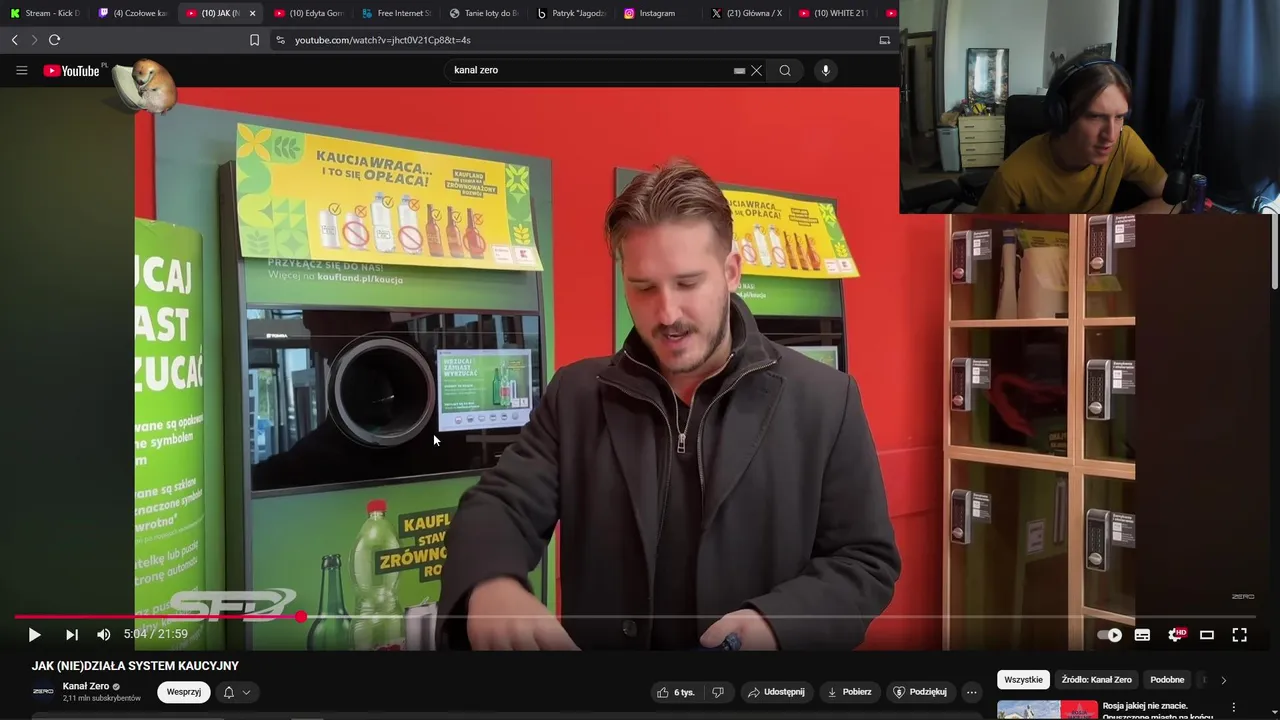Mute the video volume speaker icon

coord(104,635)
